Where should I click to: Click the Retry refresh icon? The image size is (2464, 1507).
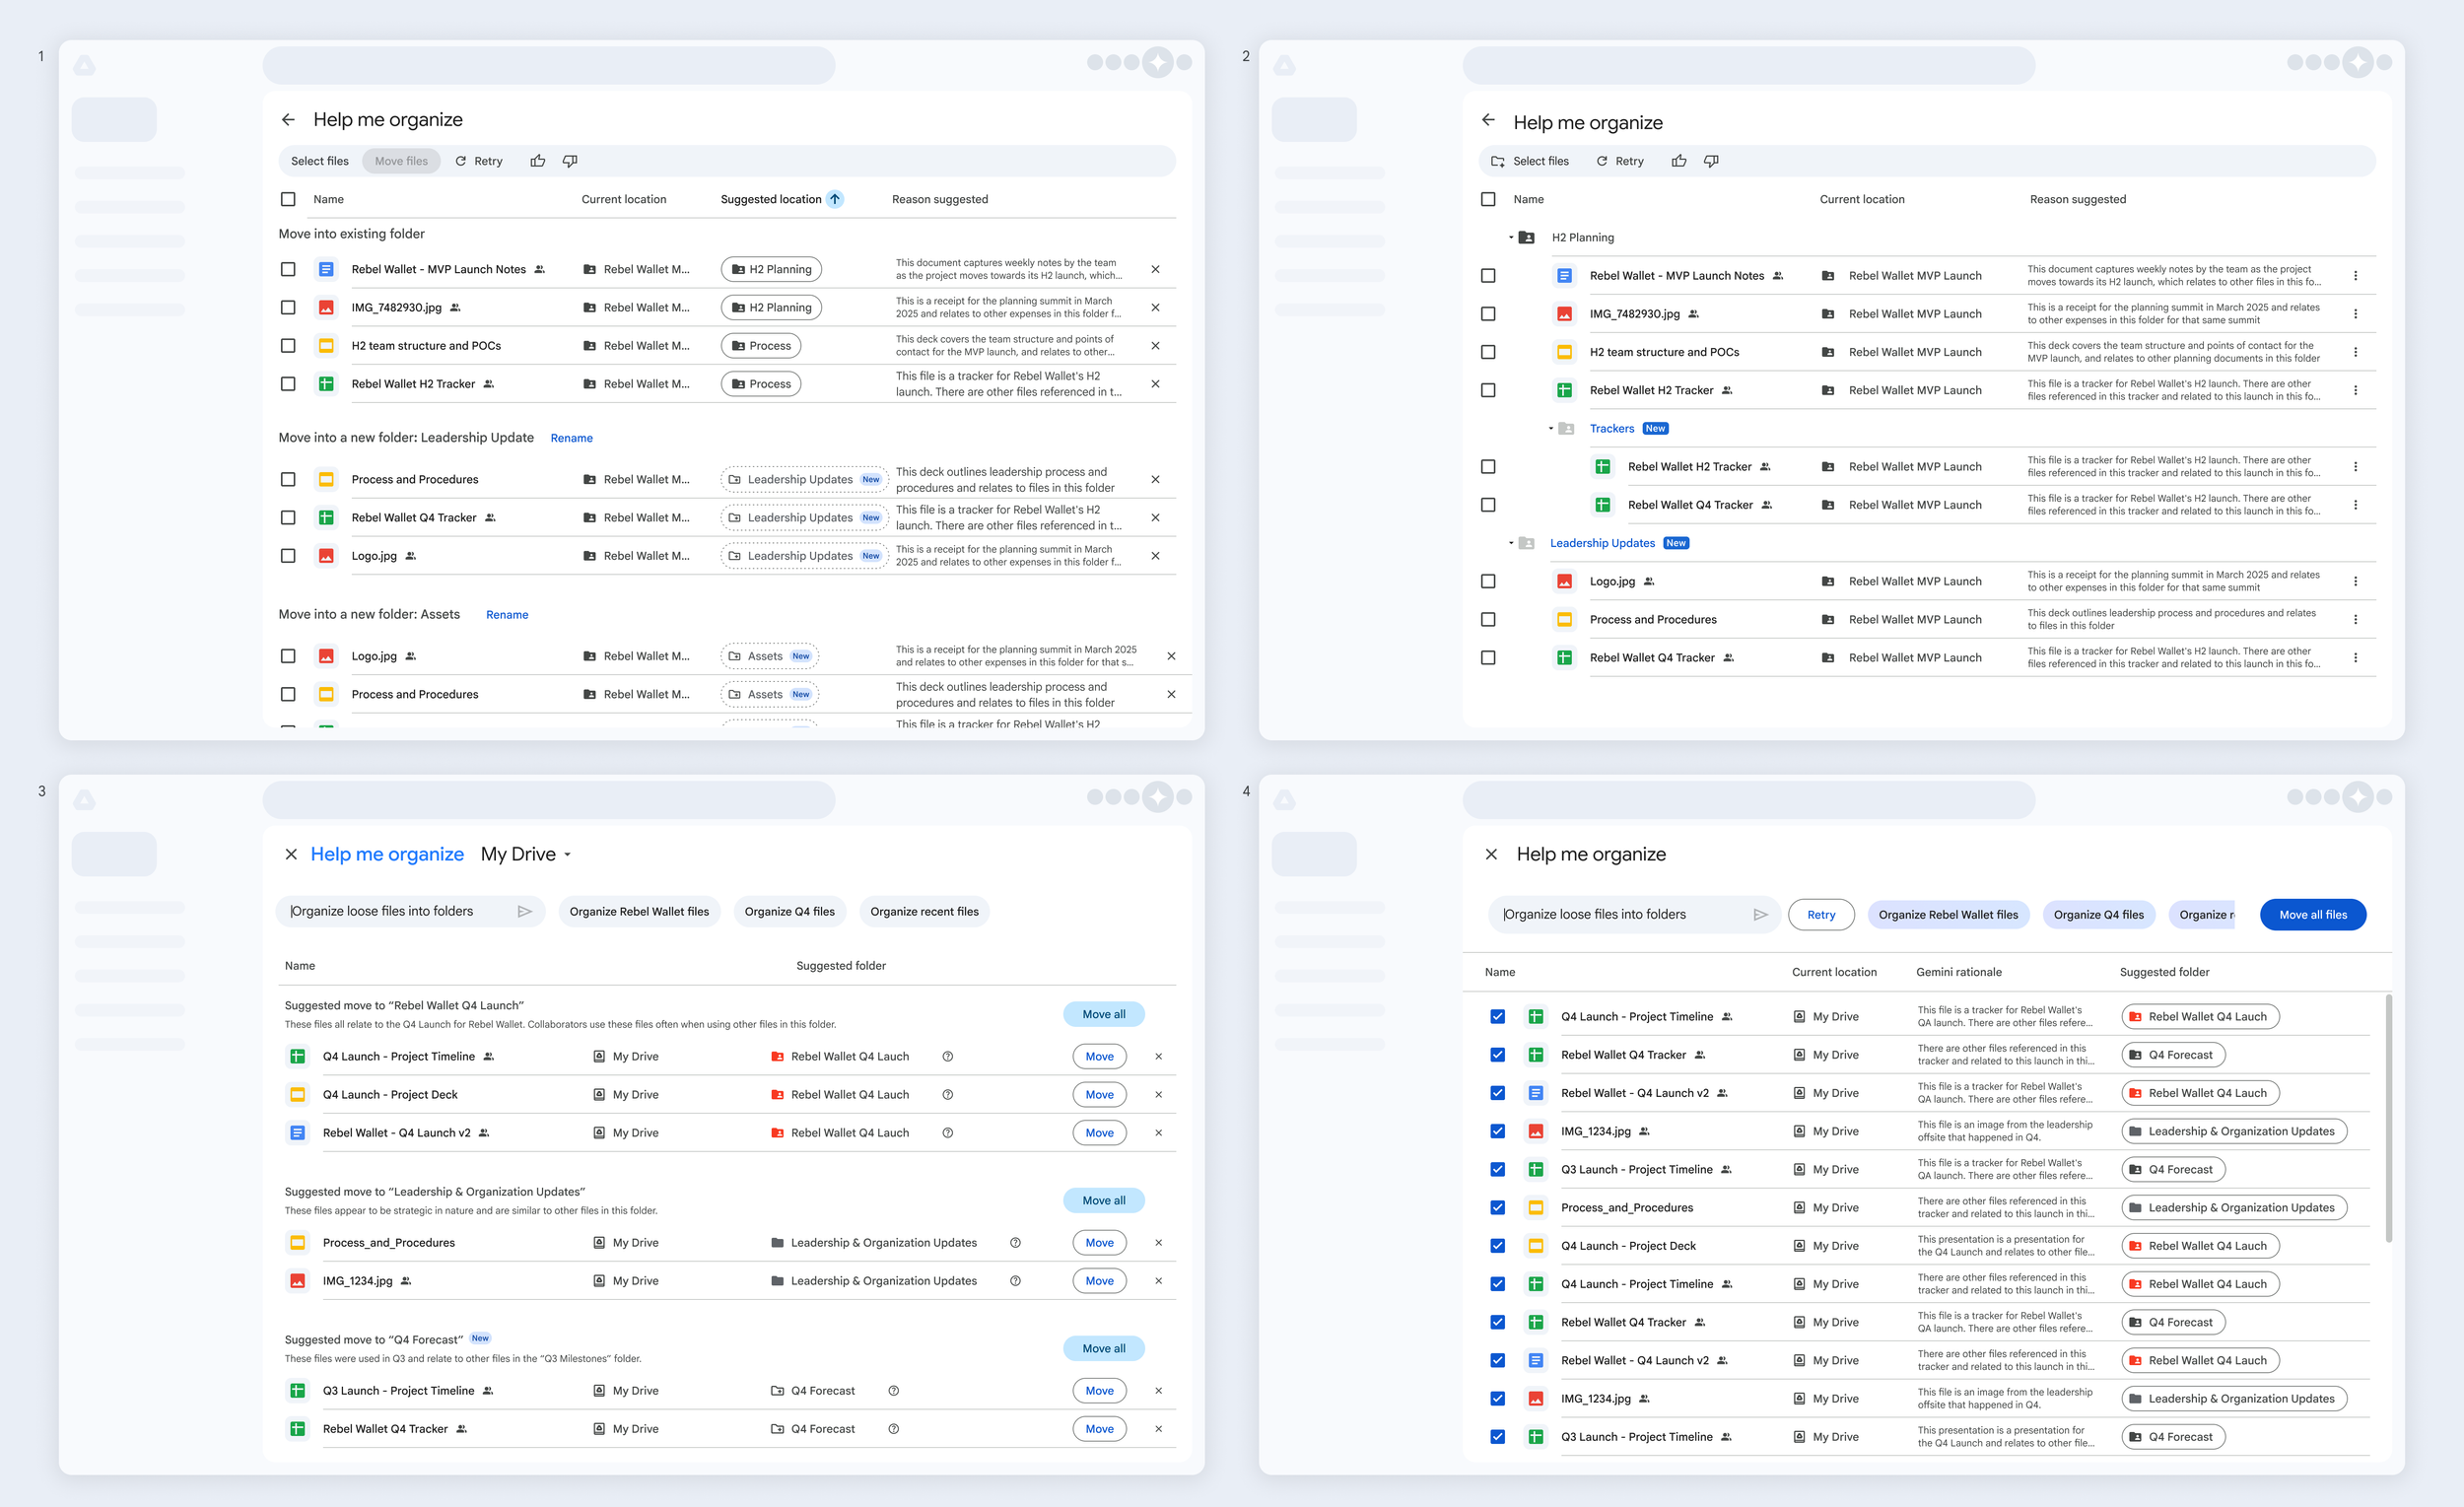click(462, 160)
